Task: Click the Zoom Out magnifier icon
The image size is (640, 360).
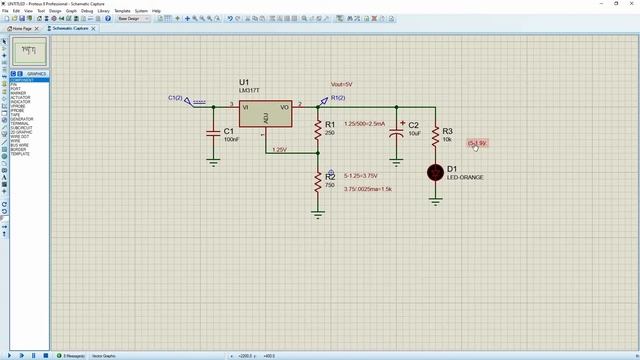Action: [202, 18]
